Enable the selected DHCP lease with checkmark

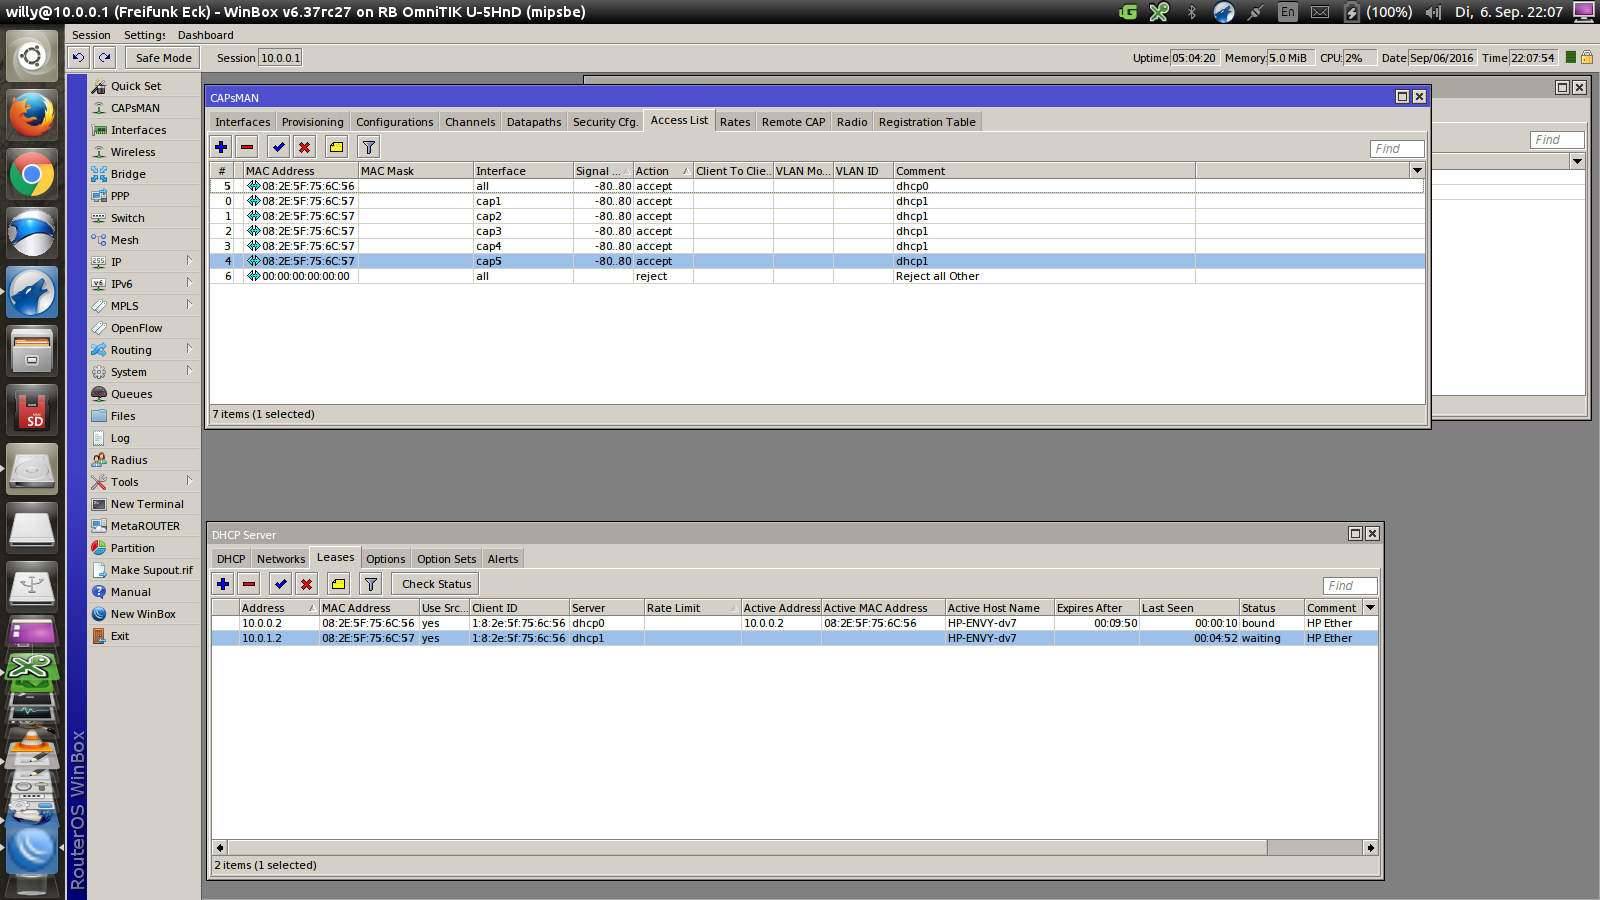coord(281,584)
